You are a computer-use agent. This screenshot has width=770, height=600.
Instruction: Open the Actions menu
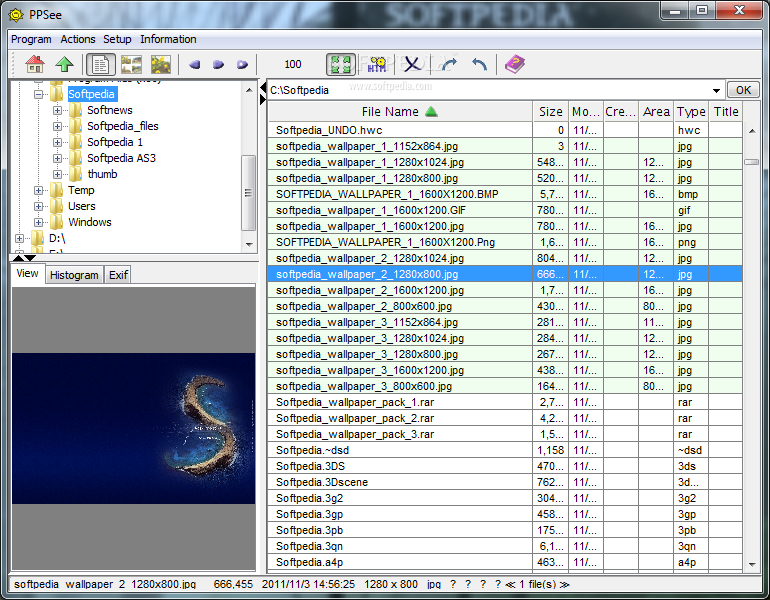(x=78, y=39)
